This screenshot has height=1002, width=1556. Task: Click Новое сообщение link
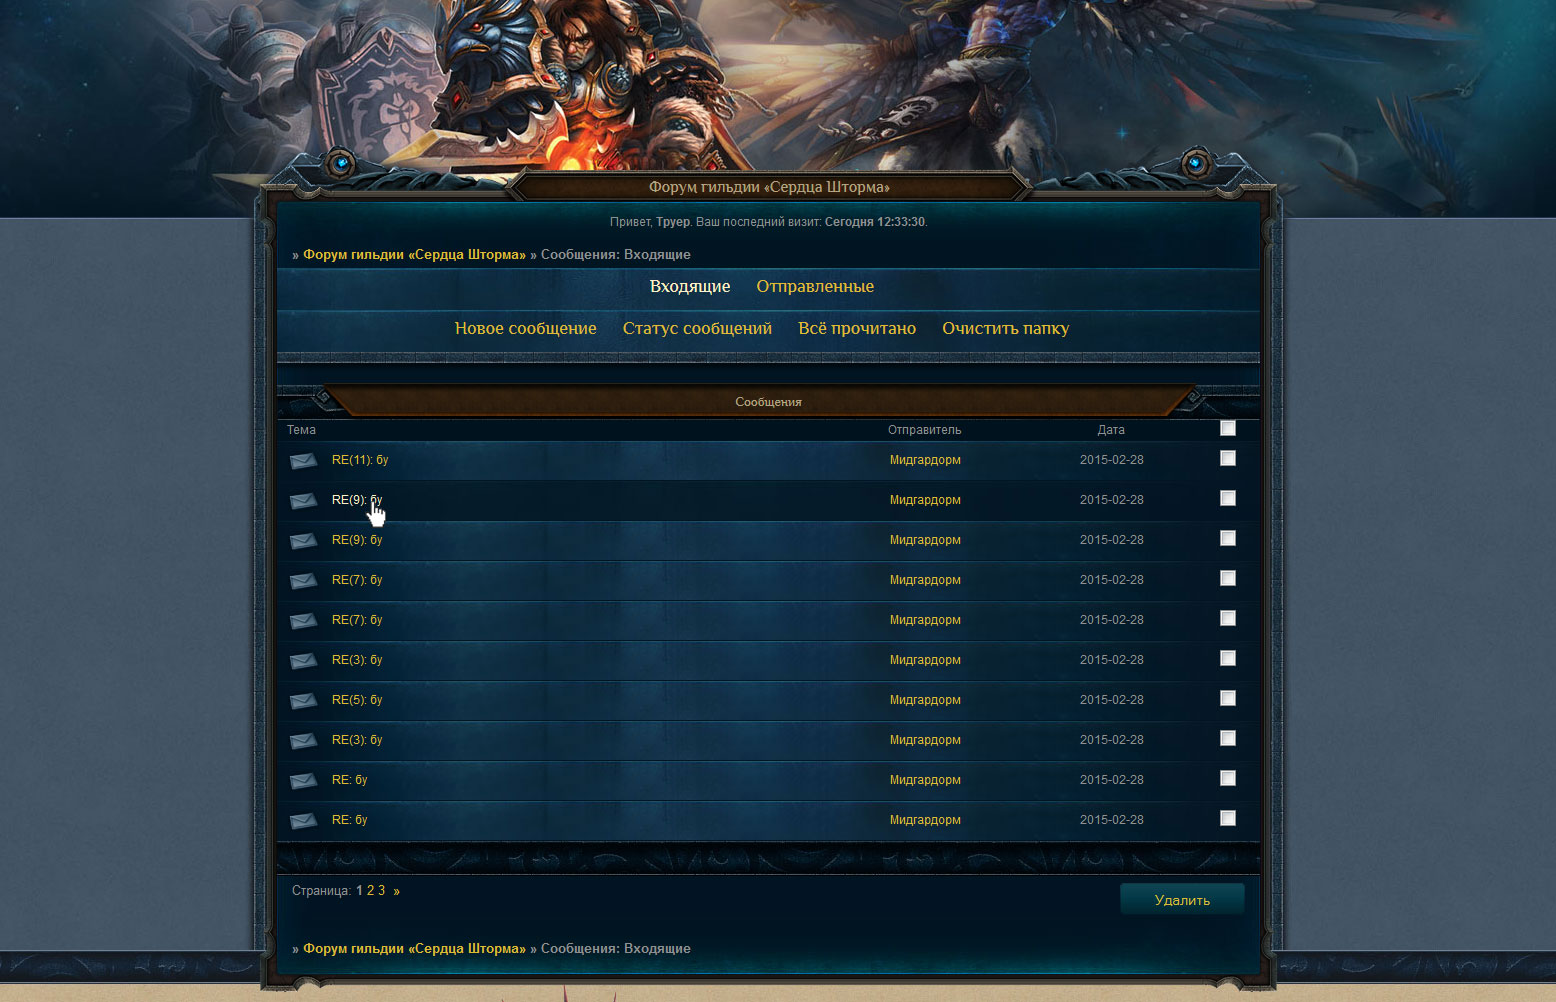pos(526,329)
